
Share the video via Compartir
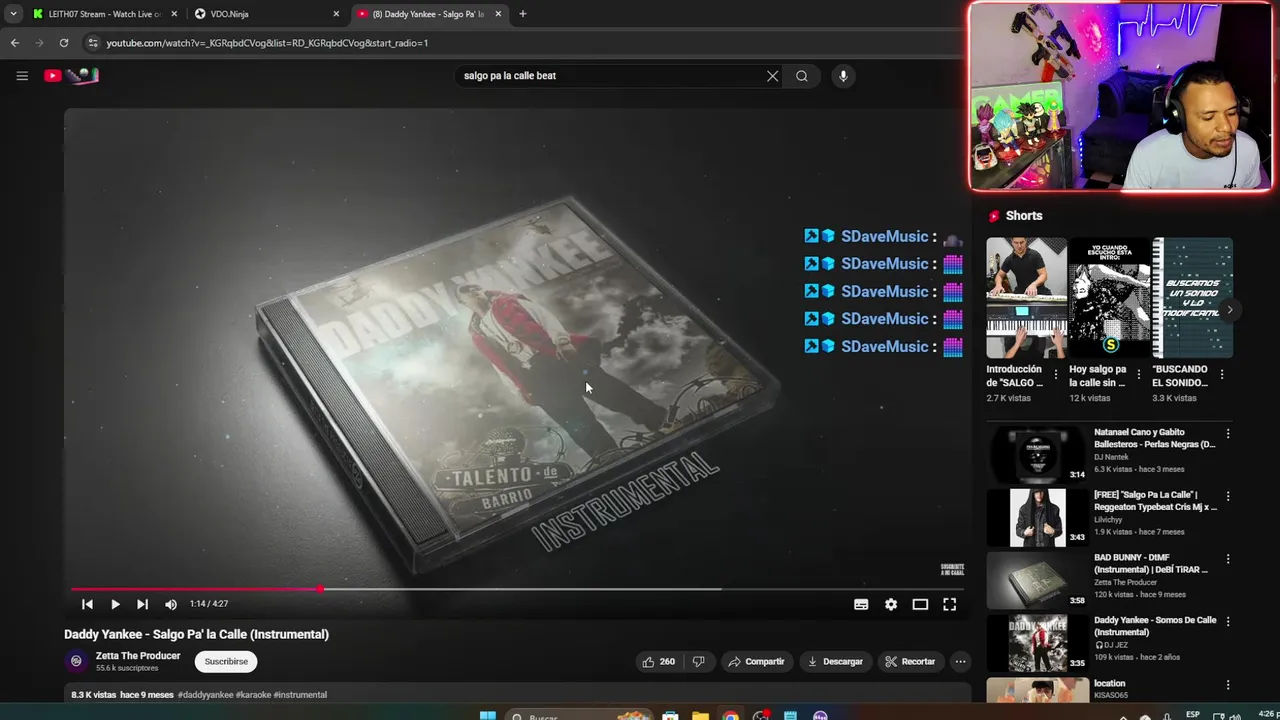coord(756,661)
